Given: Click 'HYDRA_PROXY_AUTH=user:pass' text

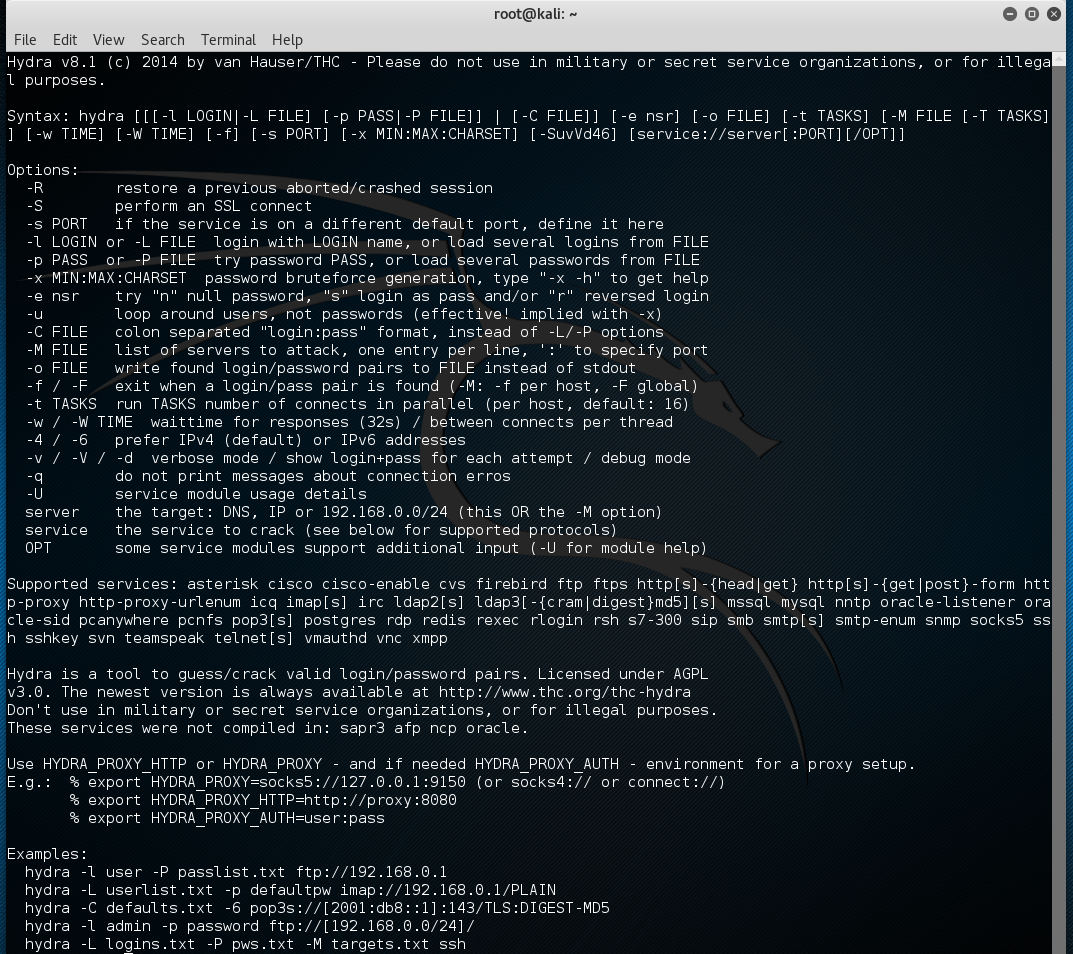Looking at the screenshot, I should pos(268,818).
